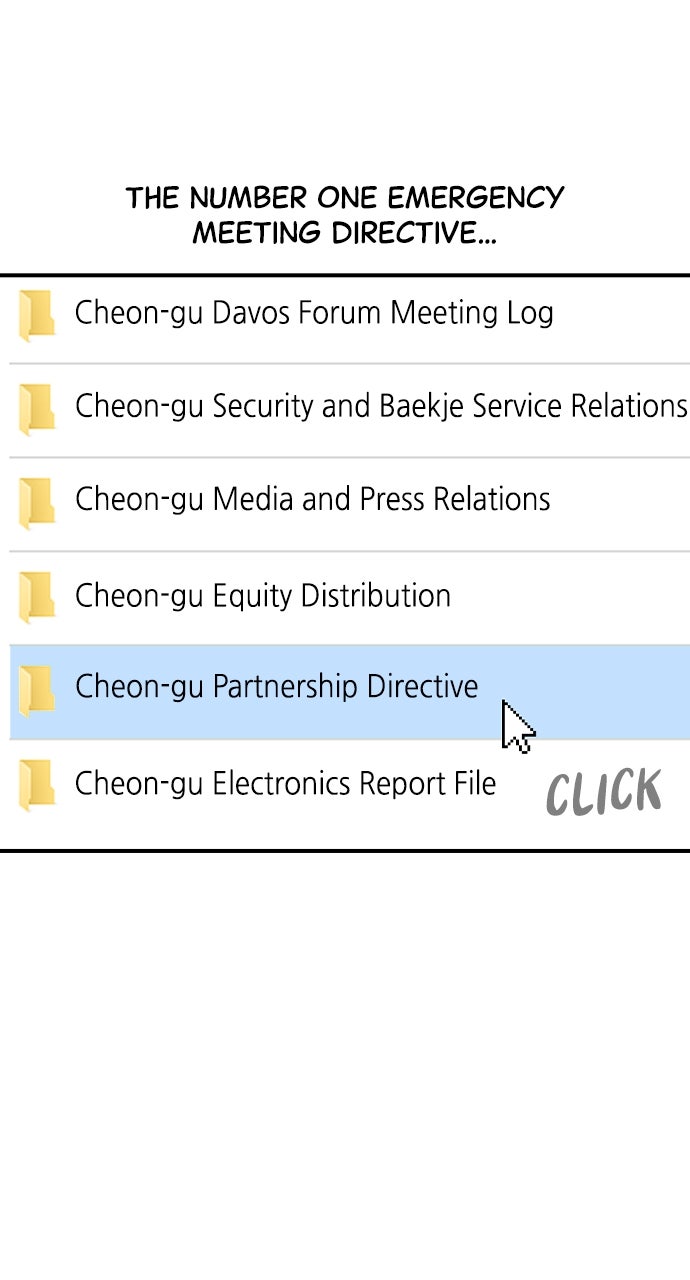
Task: Click the heading line 'The Number One Emergency'
Action: point(345,198)
